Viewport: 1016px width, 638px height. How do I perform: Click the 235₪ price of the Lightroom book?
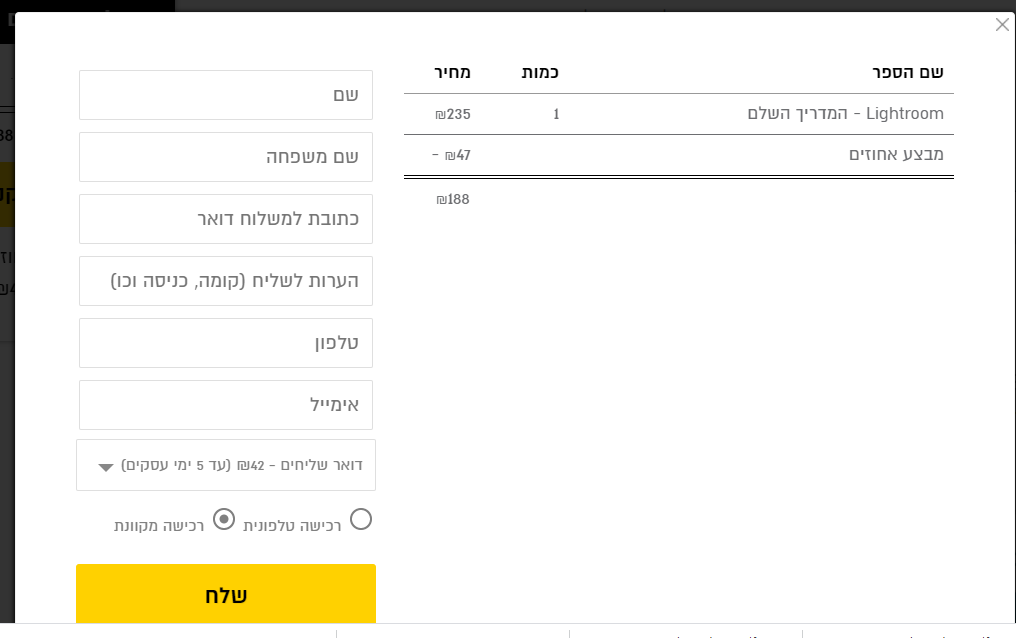(x=452, y=113)
